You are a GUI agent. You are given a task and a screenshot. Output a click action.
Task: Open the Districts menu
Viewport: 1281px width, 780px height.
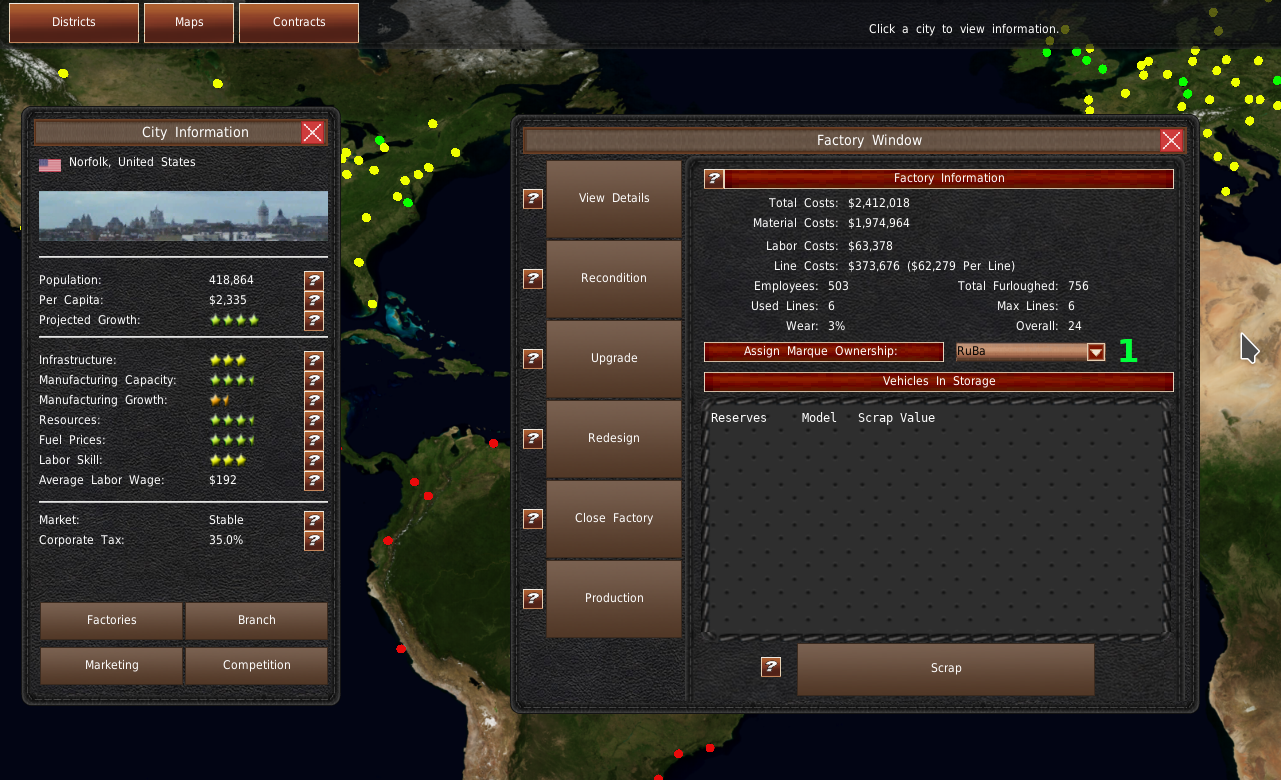[74, 23]
